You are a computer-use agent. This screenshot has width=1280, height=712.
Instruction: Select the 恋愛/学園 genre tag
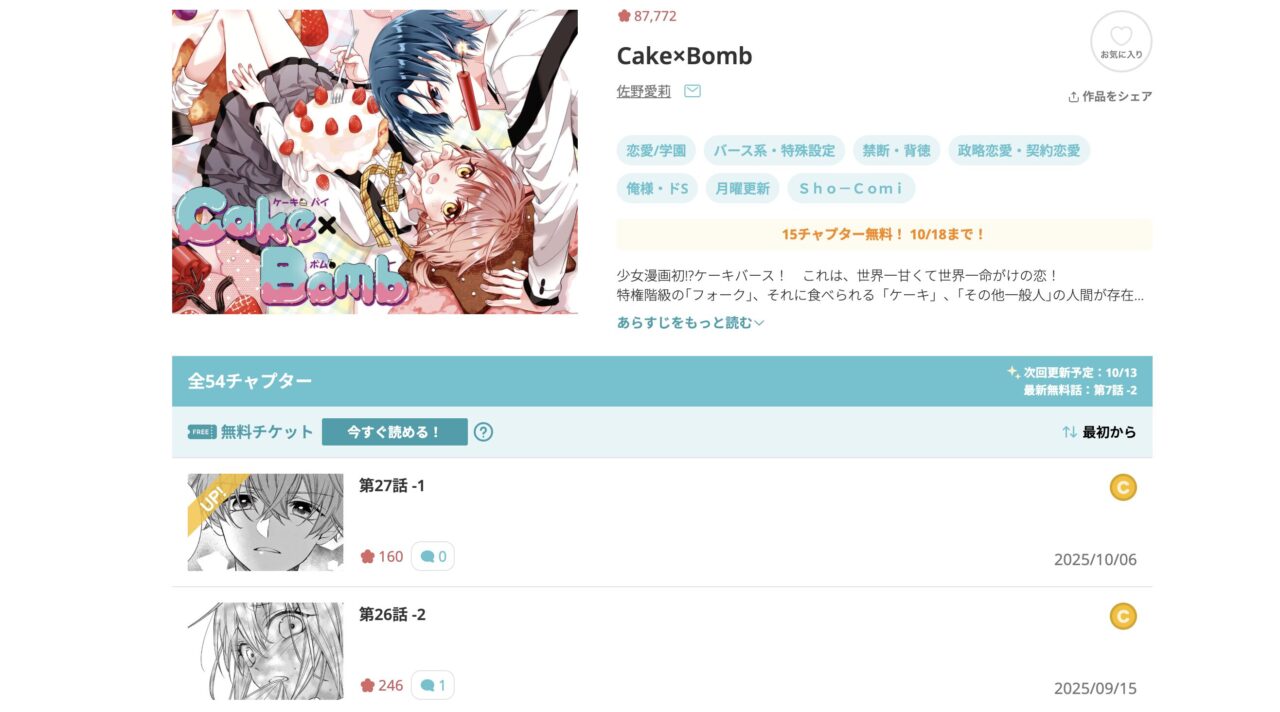[656, 151]
